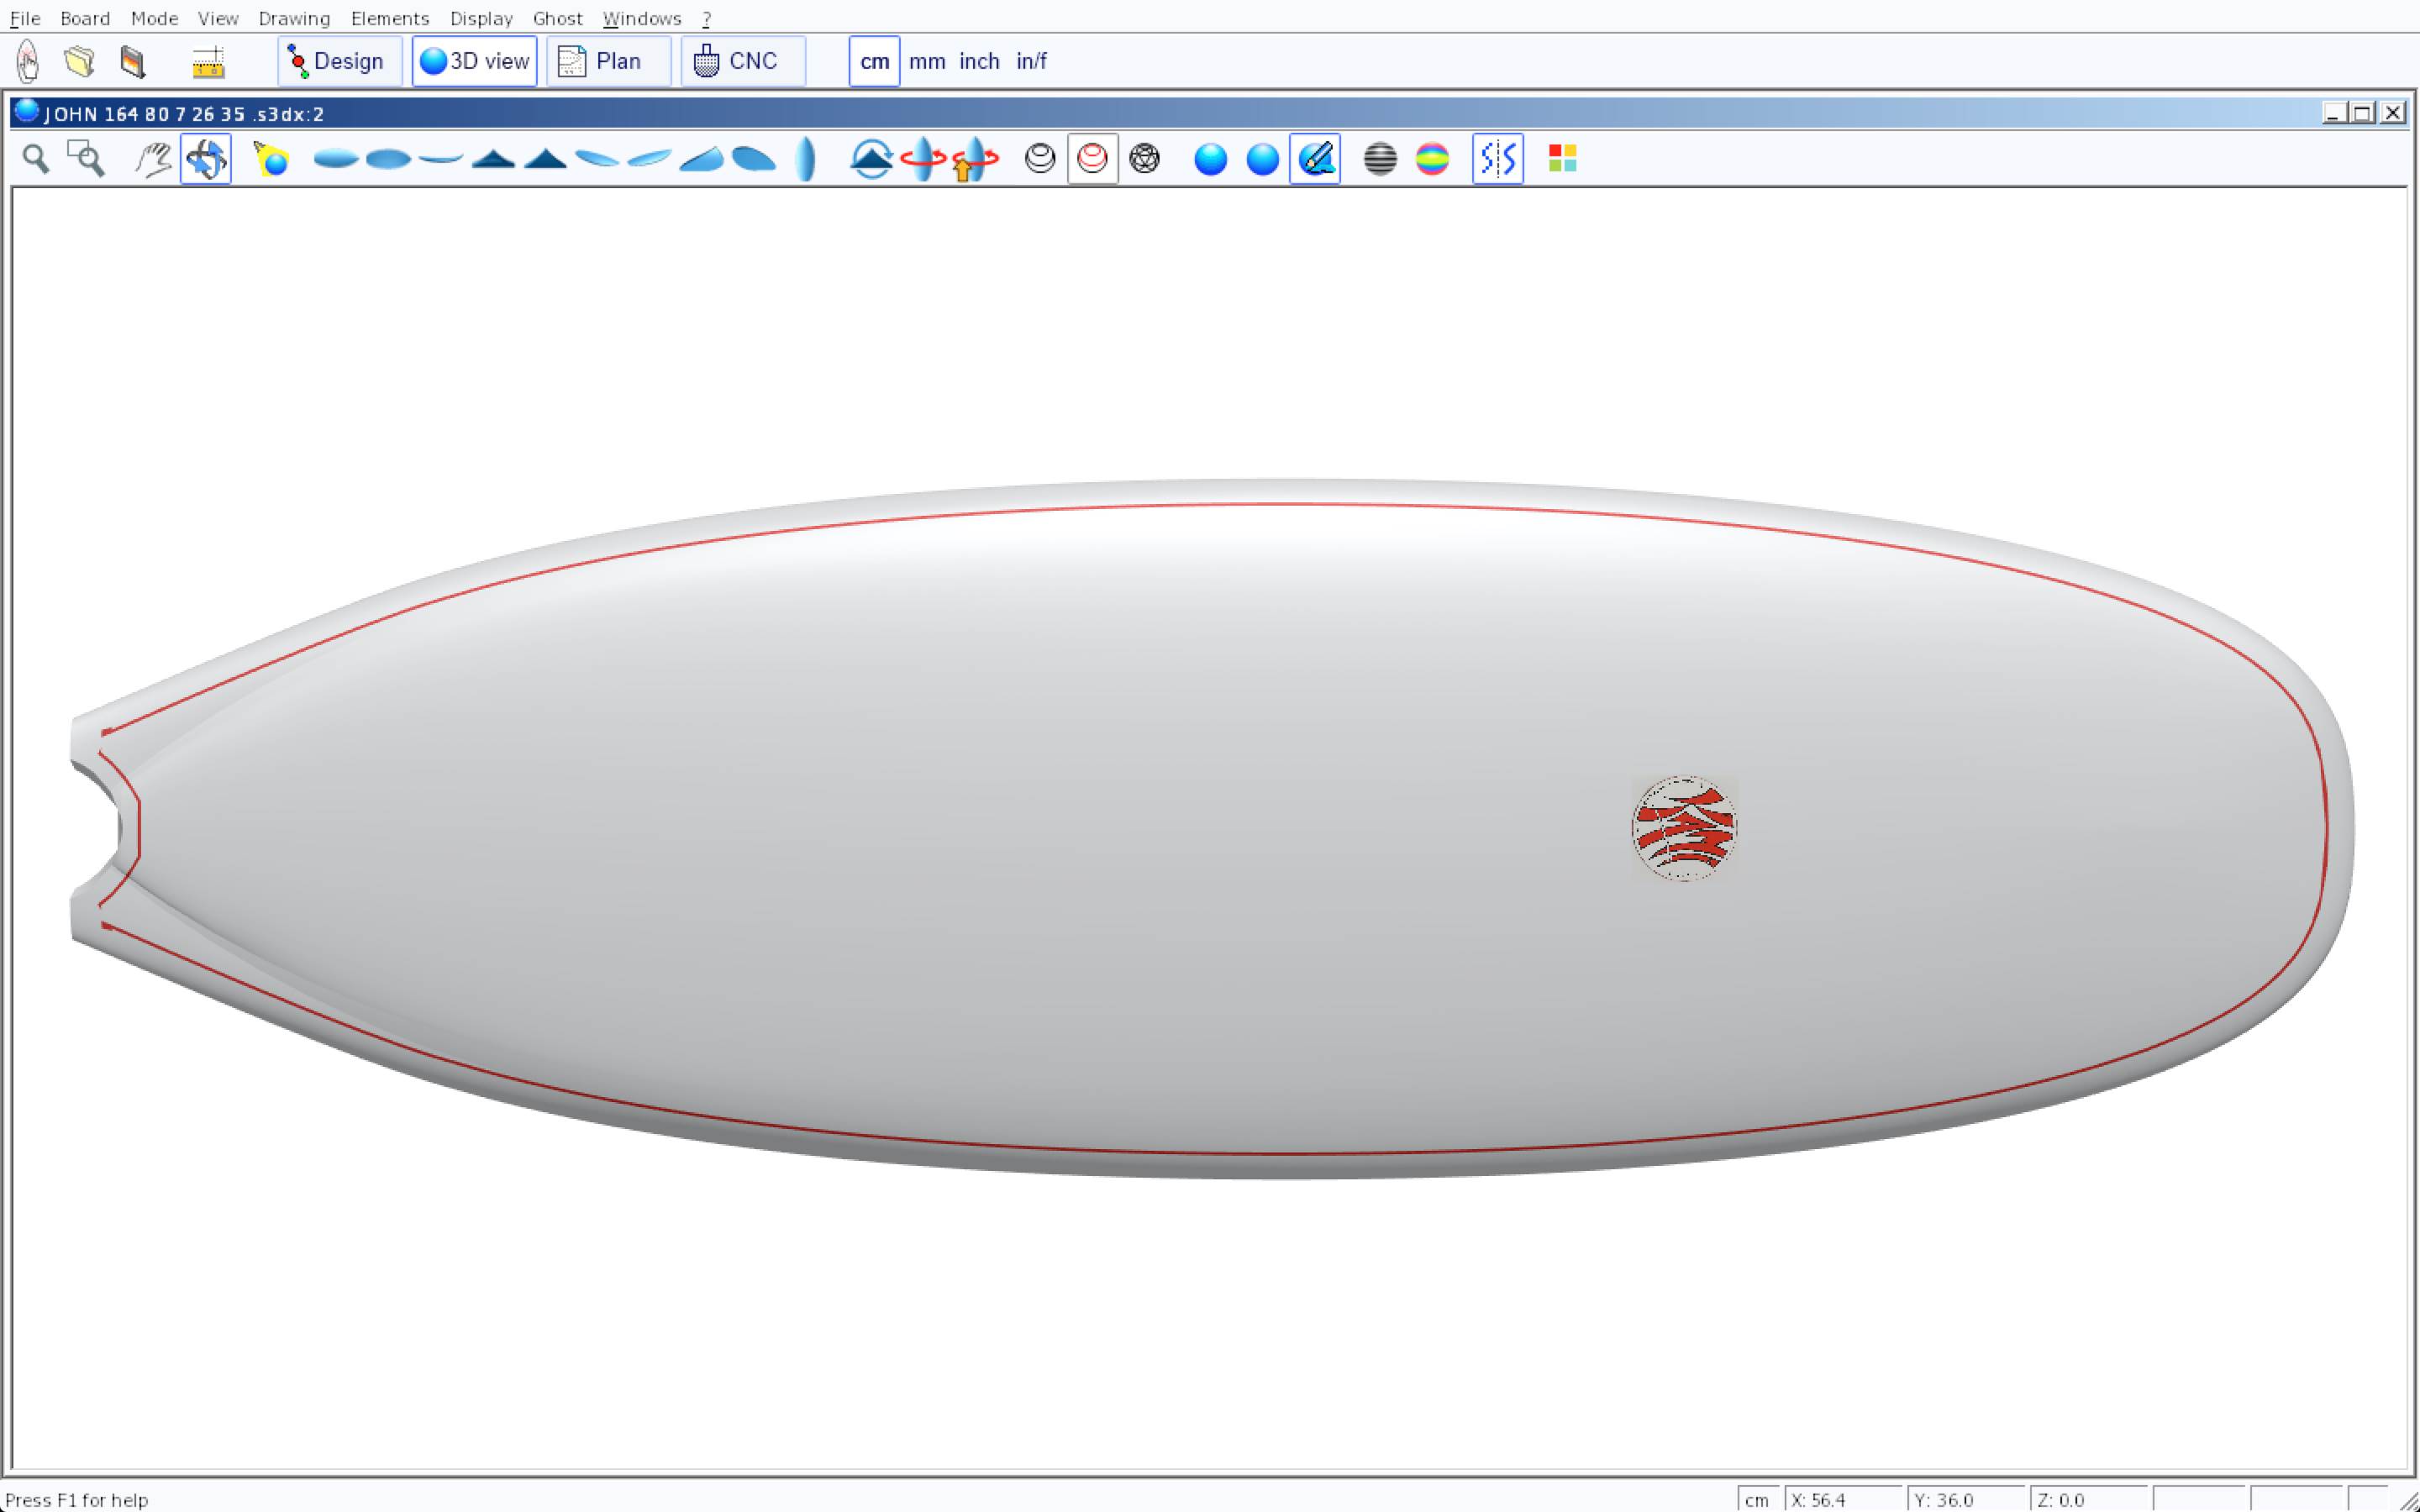Open the Display menu
The image size is (2420, 1512).
(481, 18)
